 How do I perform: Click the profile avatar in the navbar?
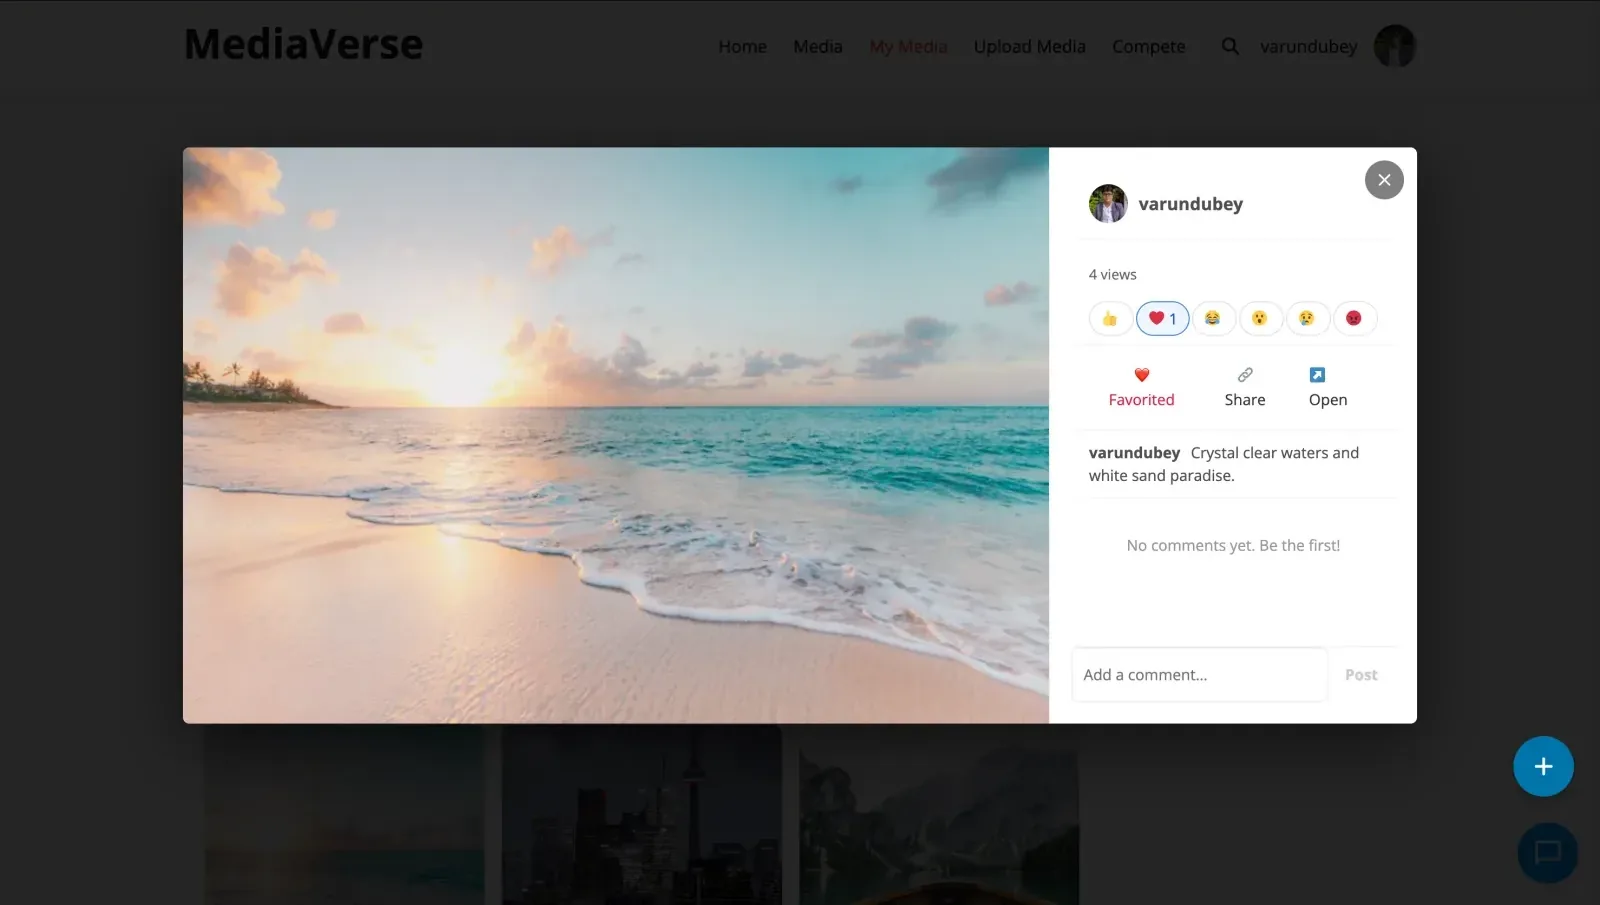1394,46
